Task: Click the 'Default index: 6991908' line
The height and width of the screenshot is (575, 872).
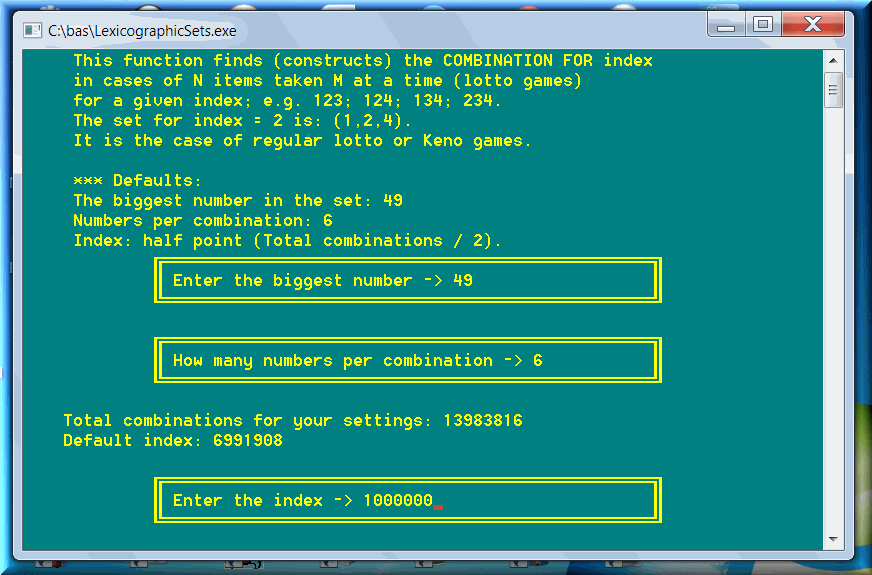Action: point(173,440)
